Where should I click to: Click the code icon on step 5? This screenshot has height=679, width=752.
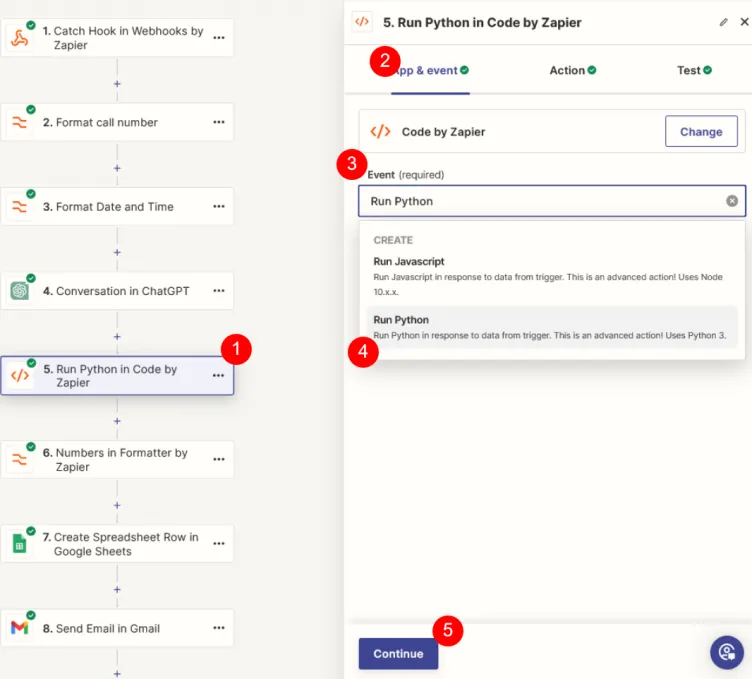click(x=20, y=375)
